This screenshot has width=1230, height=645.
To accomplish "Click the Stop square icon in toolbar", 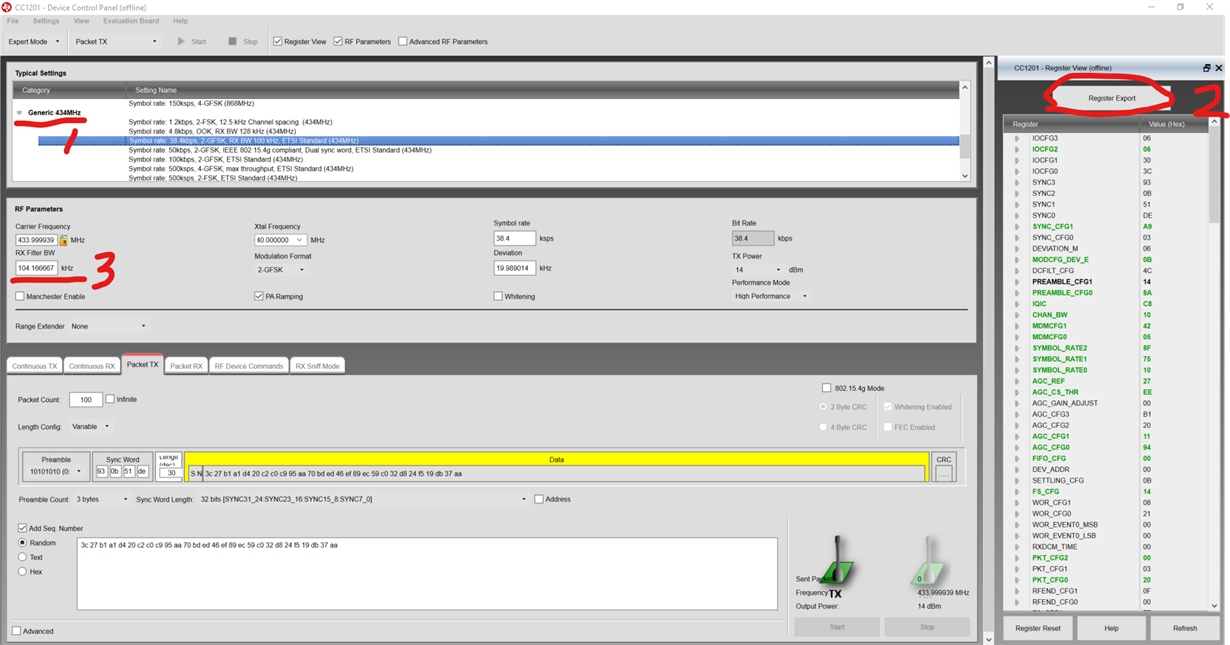I will pyautogui.click(x=232, y=42).
